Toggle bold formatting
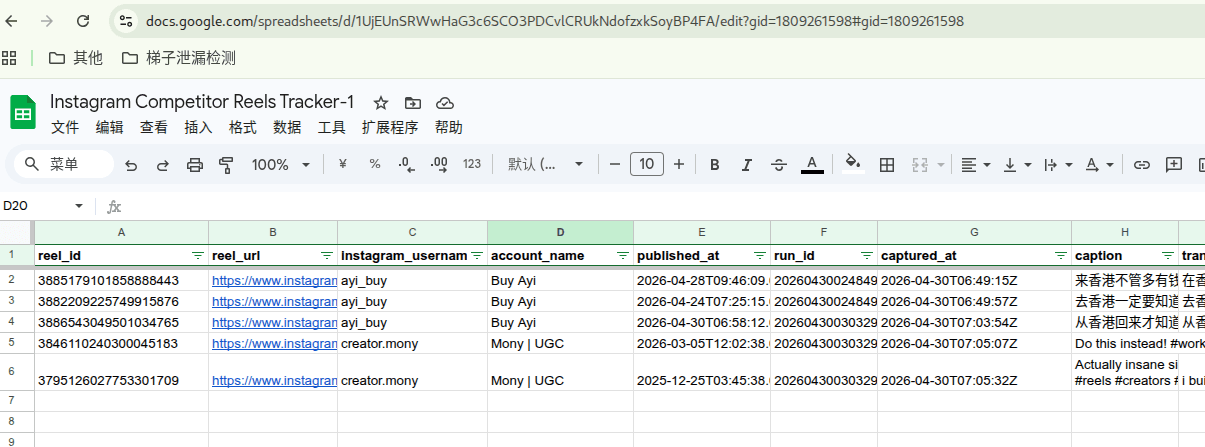This screenshot has width=1205, height=447. point(715,165)
